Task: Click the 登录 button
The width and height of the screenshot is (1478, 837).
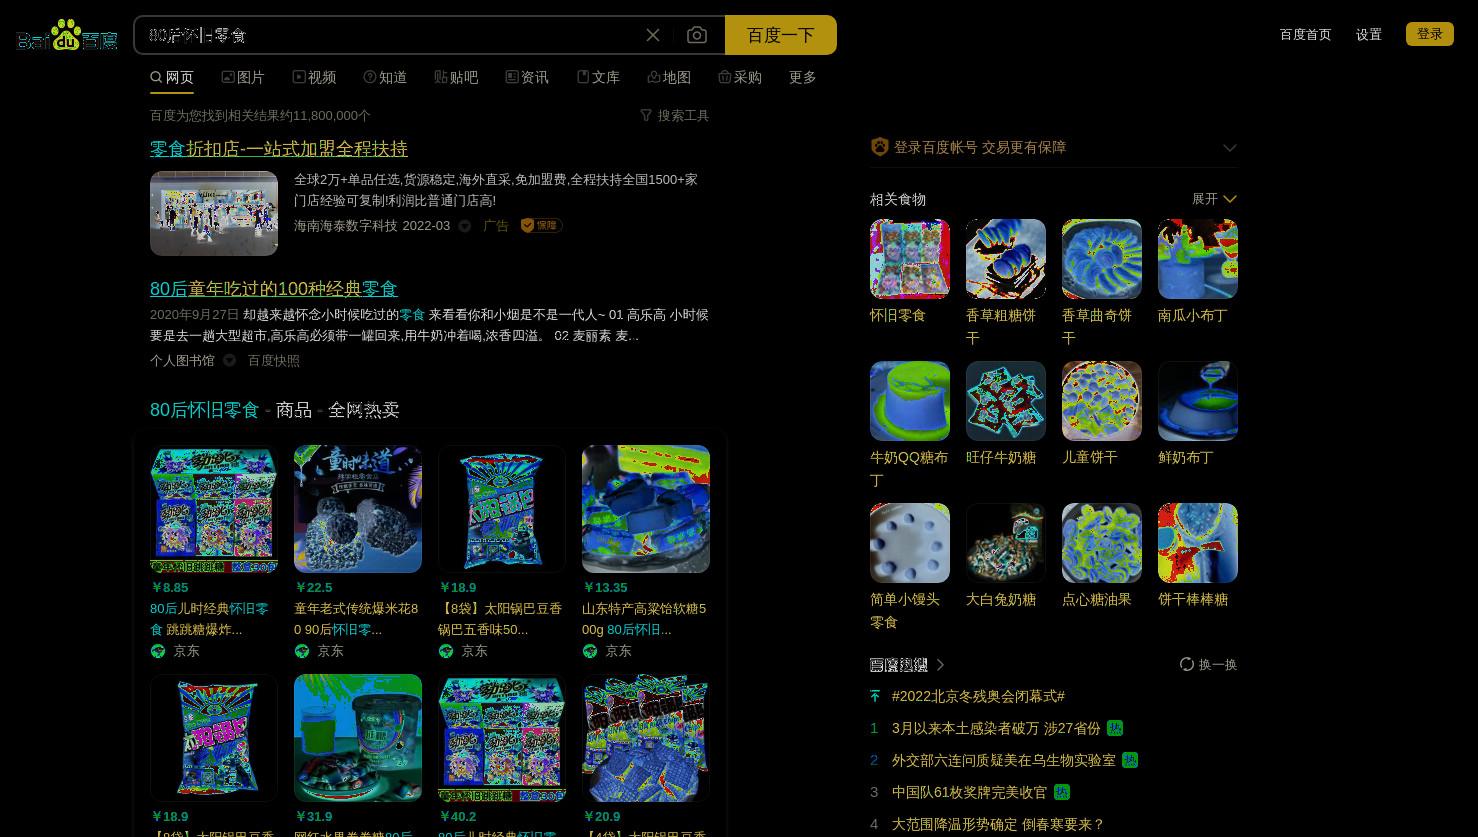Action: (1430, 34)
